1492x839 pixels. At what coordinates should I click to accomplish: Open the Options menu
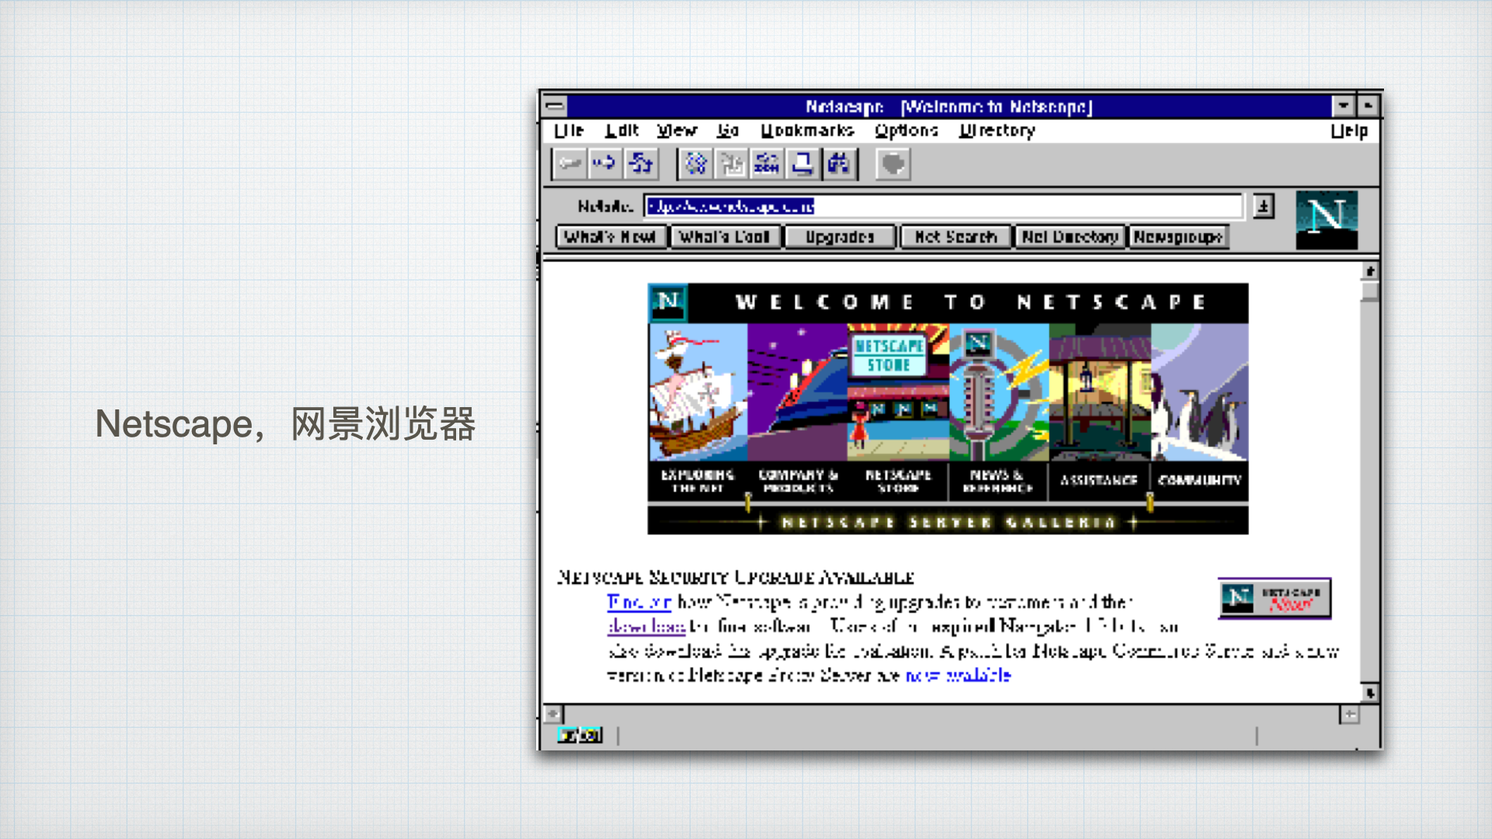pos(906,131)
